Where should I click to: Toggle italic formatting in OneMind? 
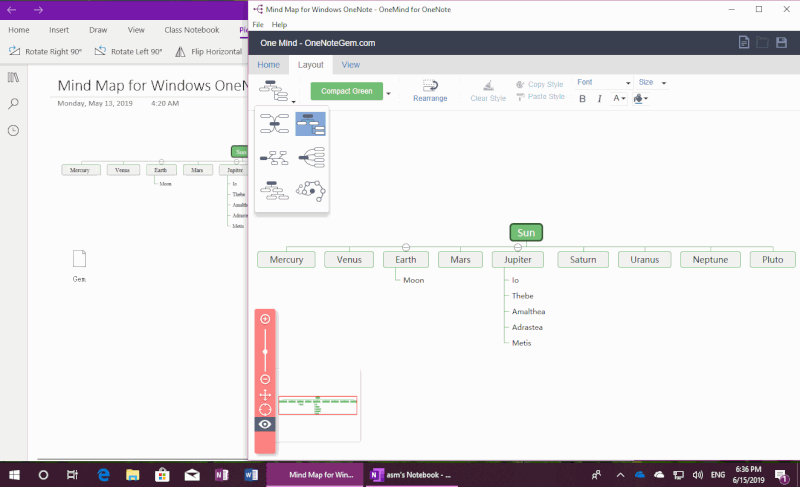[599, 99]
